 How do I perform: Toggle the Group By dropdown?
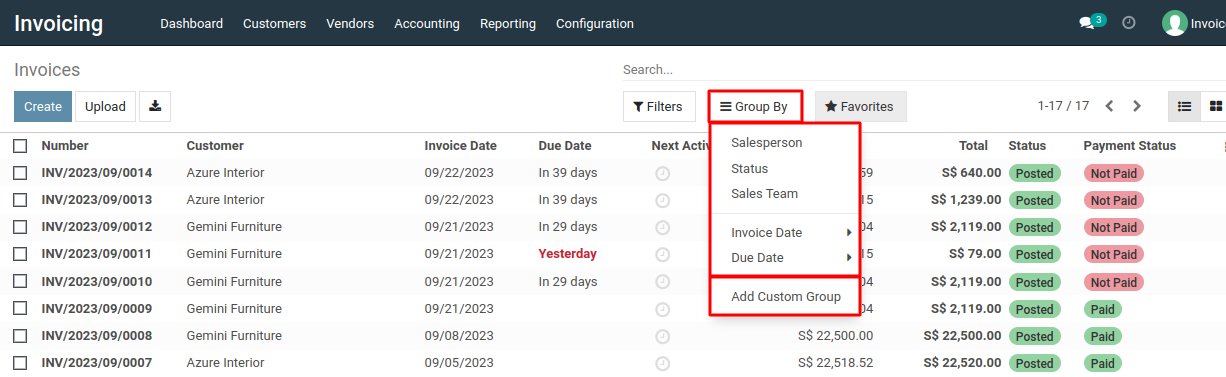coord(754,106)
